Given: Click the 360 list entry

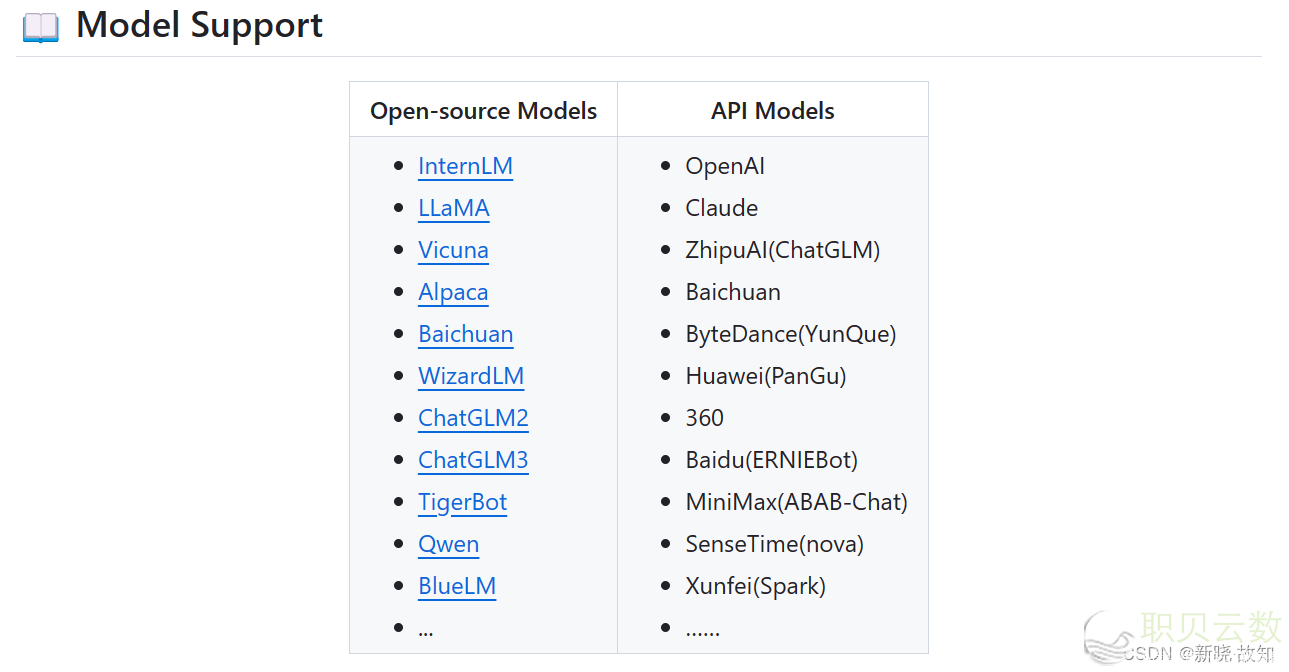Looking at the screenshot, I should pyautogui.click(x=704, y=418).
